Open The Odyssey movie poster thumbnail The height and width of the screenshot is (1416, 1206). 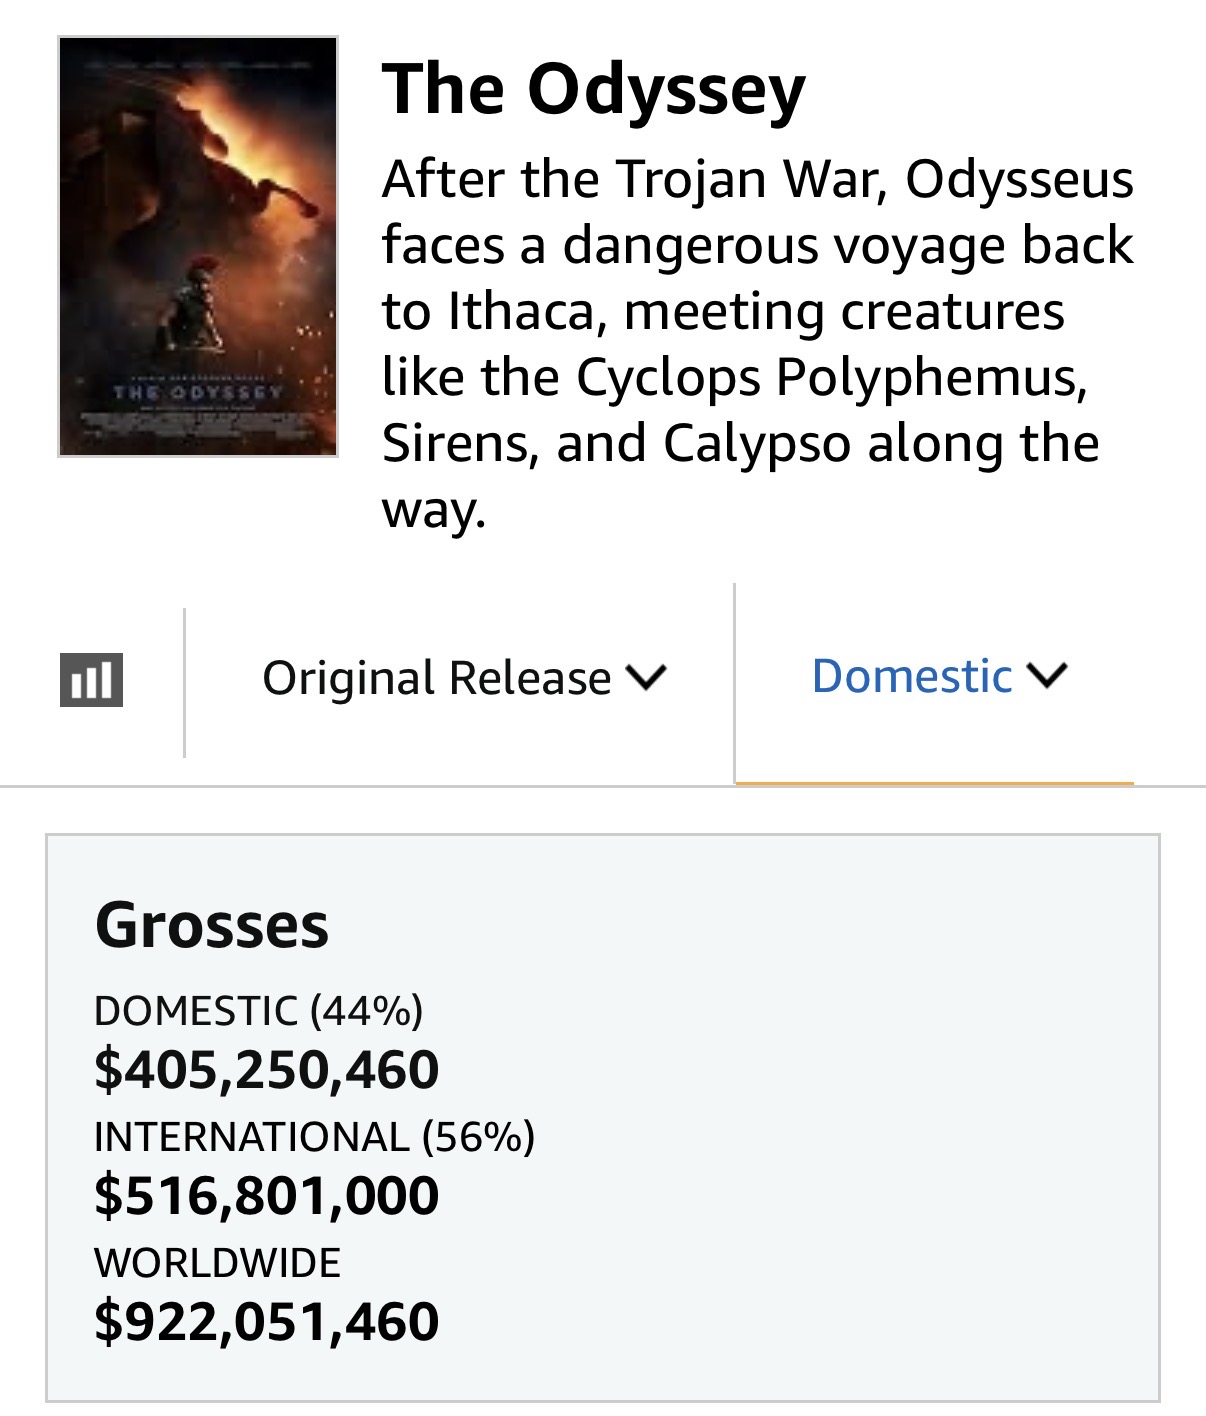(x=198, y=247)
